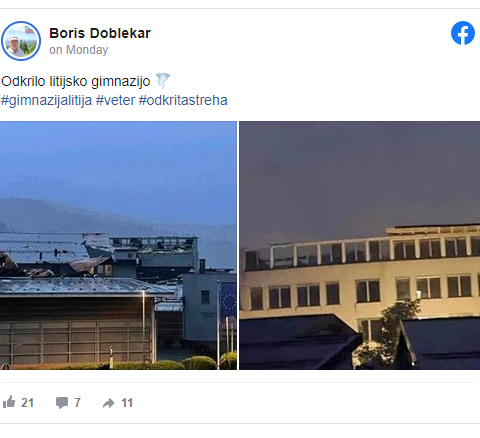
Task: Open the #odkritastreha hashtag
Action: [x=183, y=100]
